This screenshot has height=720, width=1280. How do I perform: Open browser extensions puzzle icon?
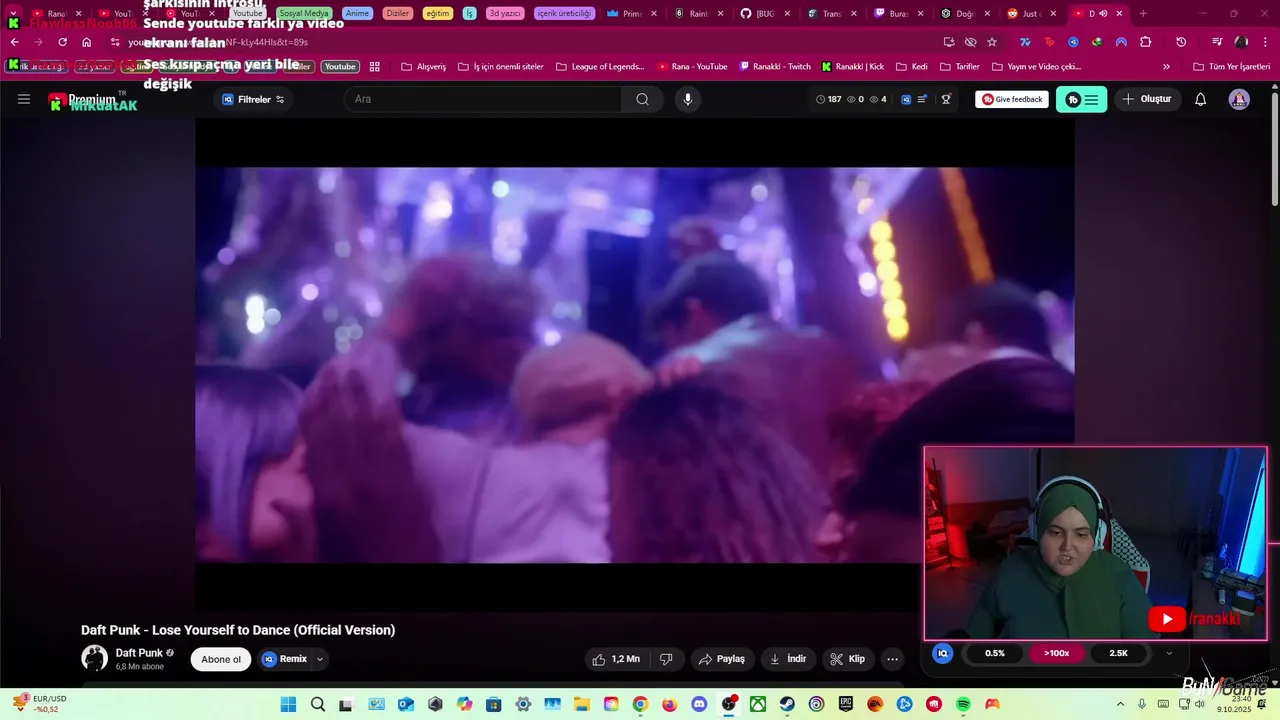pos(1146,42)
